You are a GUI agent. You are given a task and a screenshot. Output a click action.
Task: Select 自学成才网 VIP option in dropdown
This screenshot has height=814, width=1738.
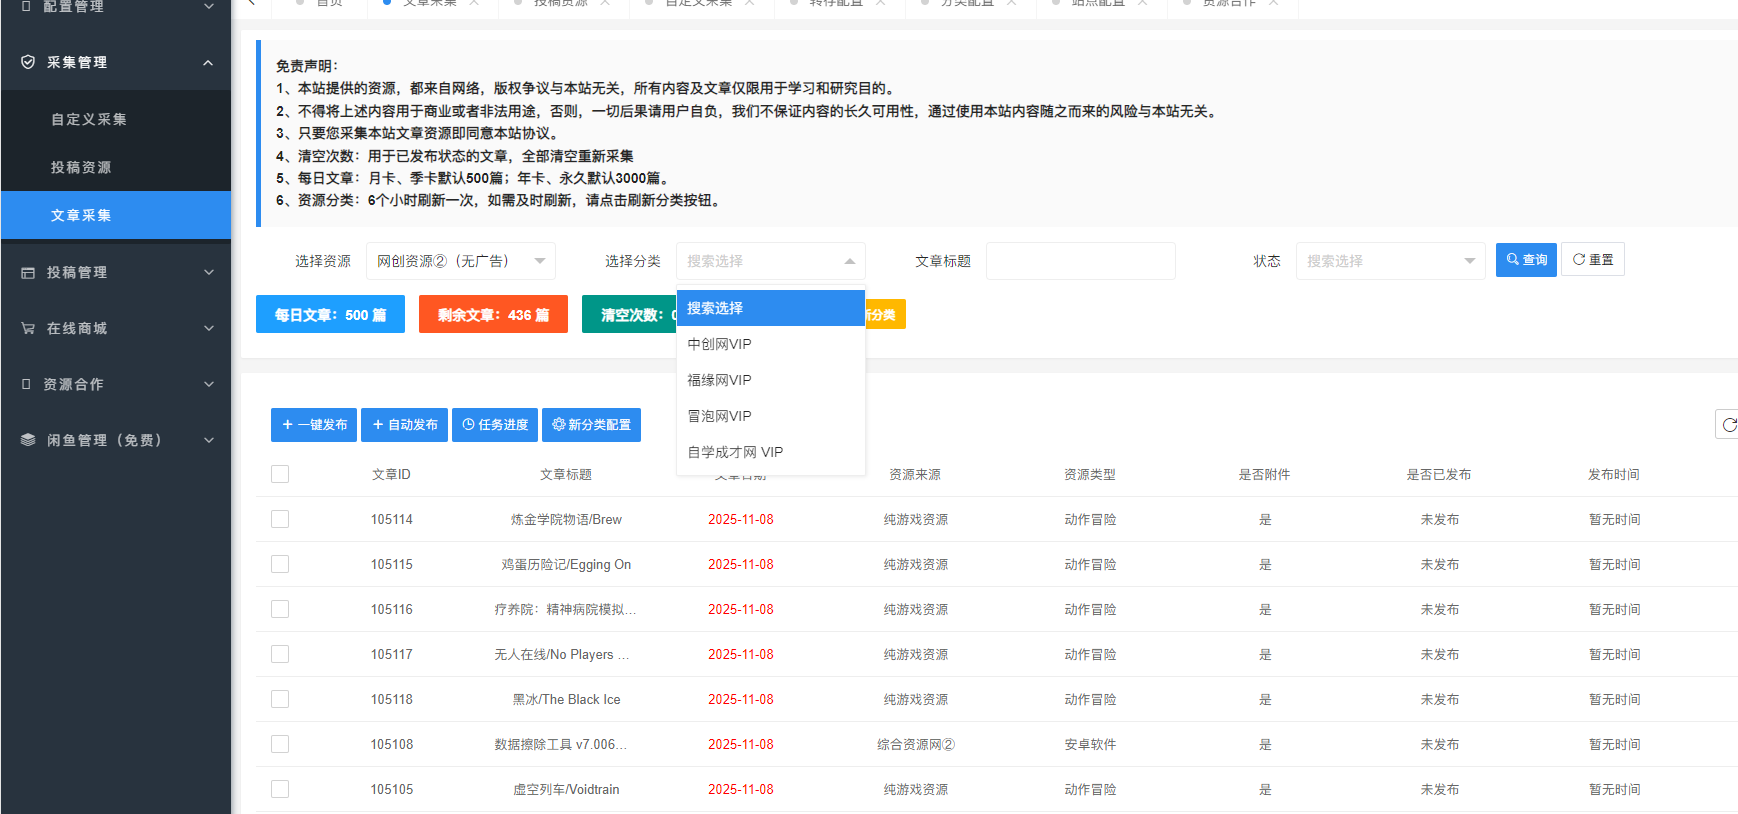pyautogui.click(x=735, y=452)
